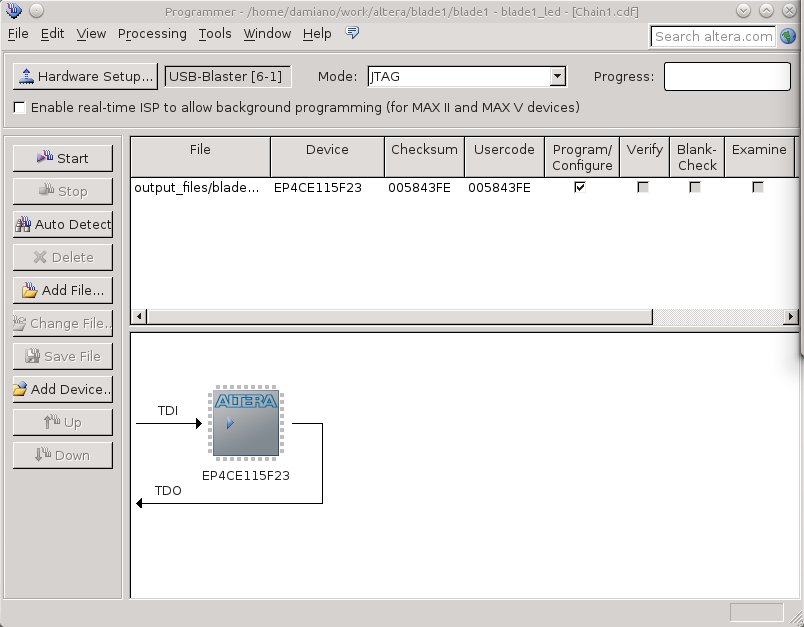Open the Processing menu
The height and width of the screenshot is (627, 804).
click(152, 34)
